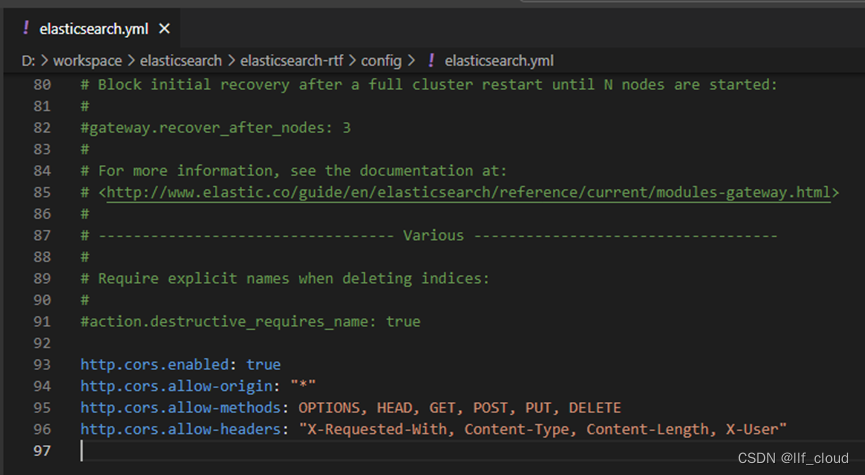This screenshot has height=475, width=865.
Task: Click the "*" allow-origin value
Action: [303, 386]
